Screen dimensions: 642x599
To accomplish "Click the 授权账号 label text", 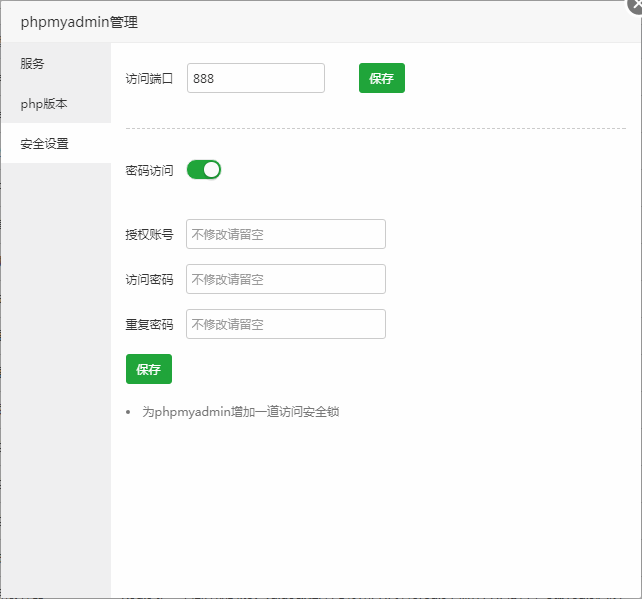I will 149,235.
